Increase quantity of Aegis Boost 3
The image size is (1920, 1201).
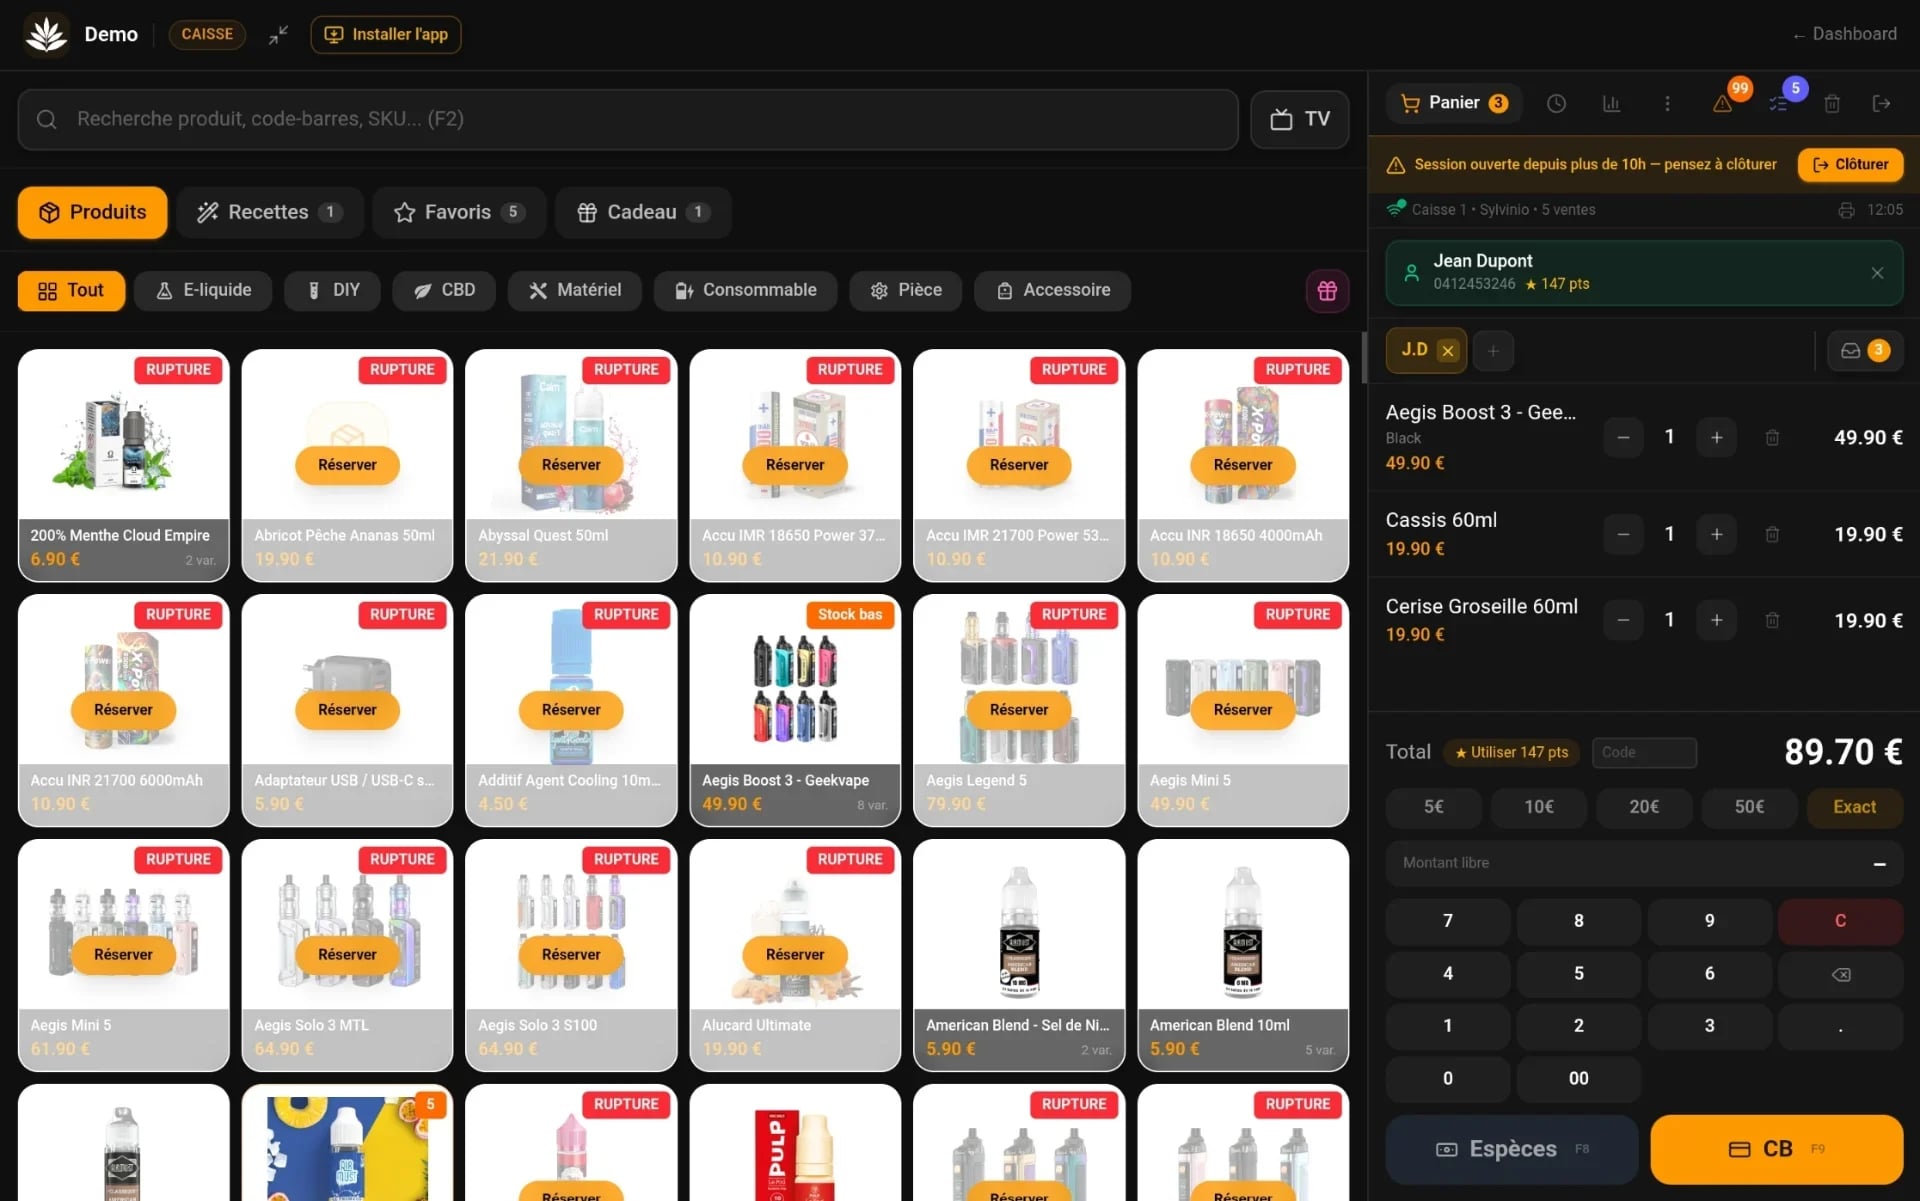[1716, 437]
